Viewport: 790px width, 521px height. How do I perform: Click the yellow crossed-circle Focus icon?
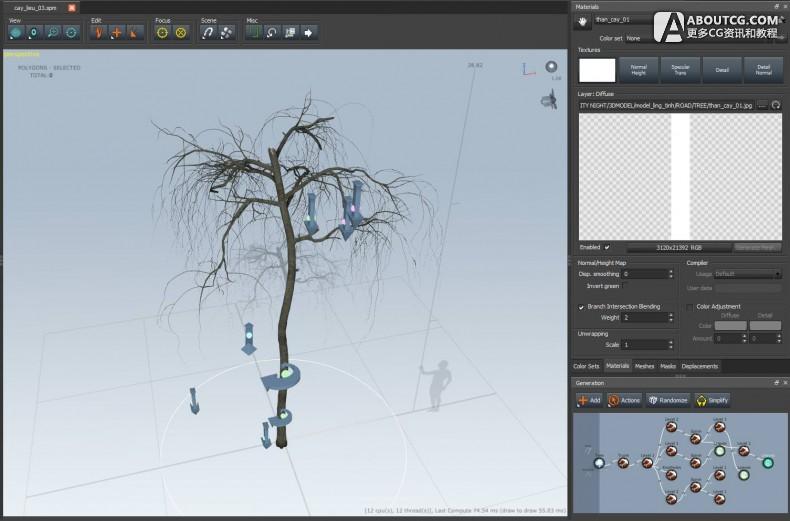coord(181,32)
